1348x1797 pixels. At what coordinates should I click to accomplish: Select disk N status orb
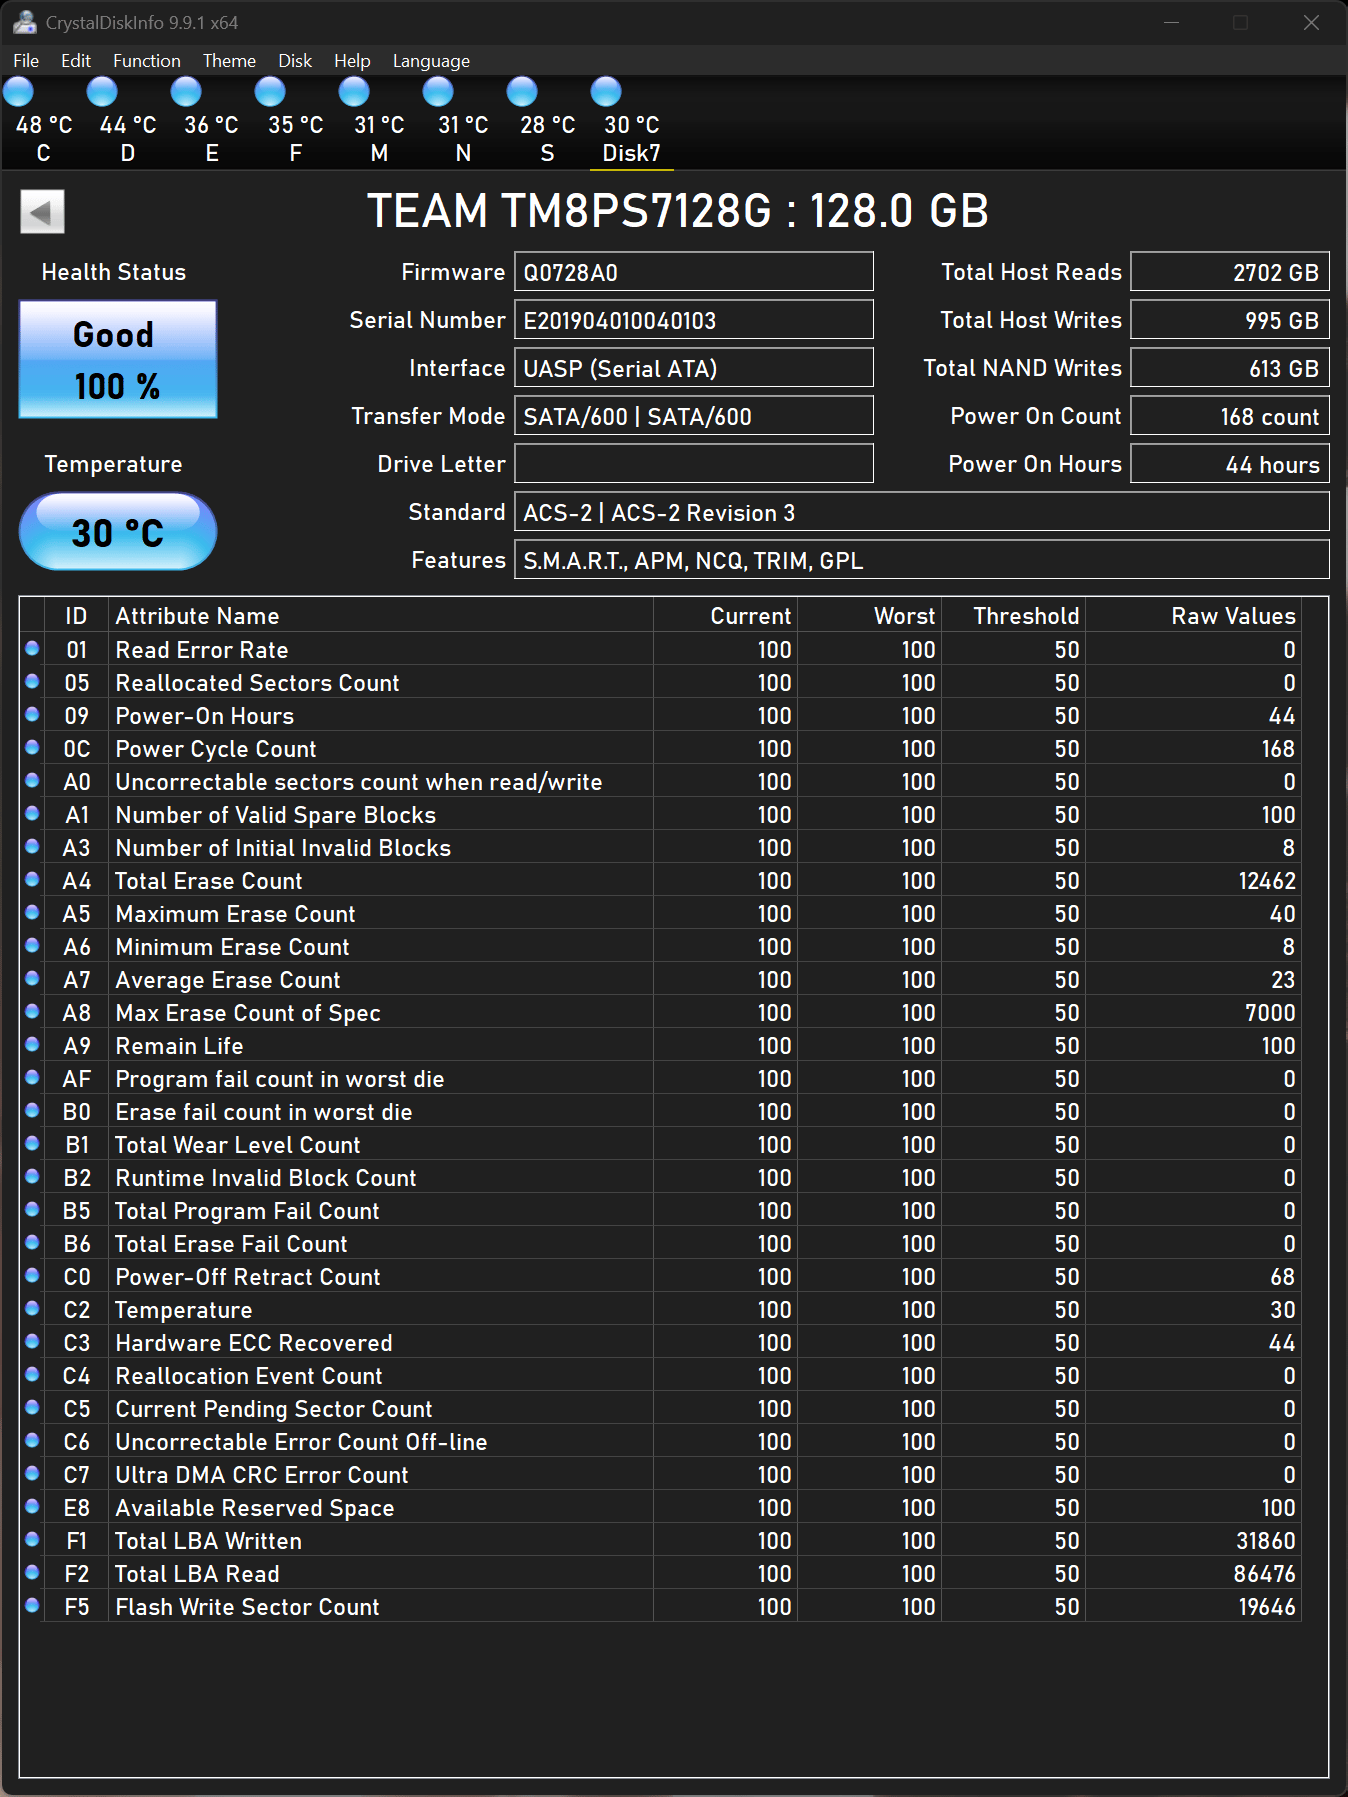tap(438, 92)
